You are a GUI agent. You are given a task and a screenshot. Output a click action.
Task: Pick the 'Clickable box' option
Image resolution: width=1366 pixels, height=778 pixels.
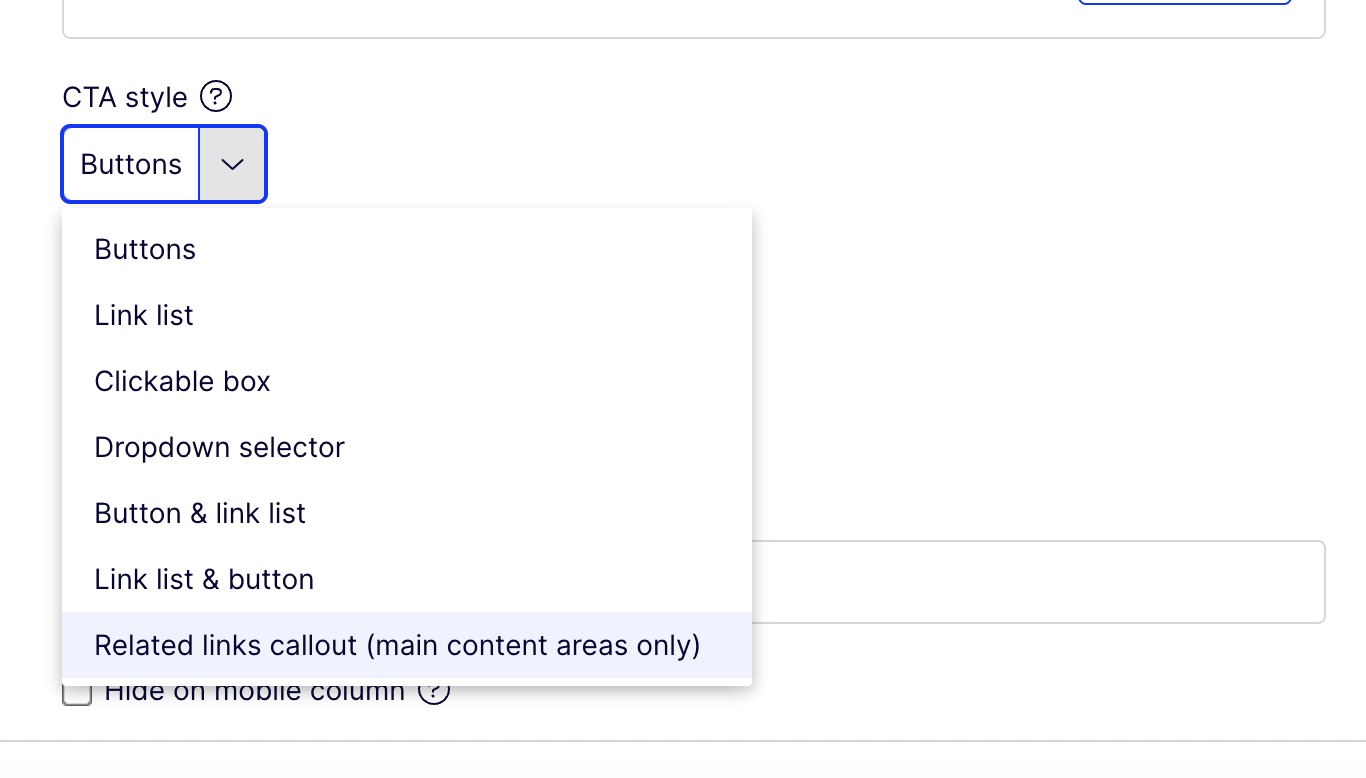point(182,381)
